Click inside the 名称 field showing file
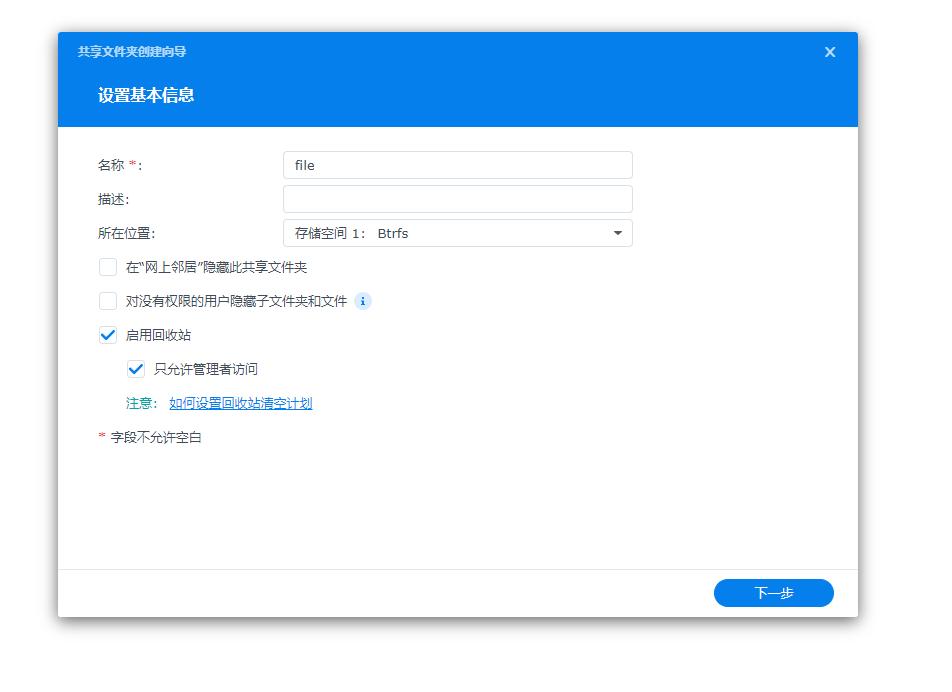This screenshot has width=952, height=692. pyautogui.click(x=457, y=164)
